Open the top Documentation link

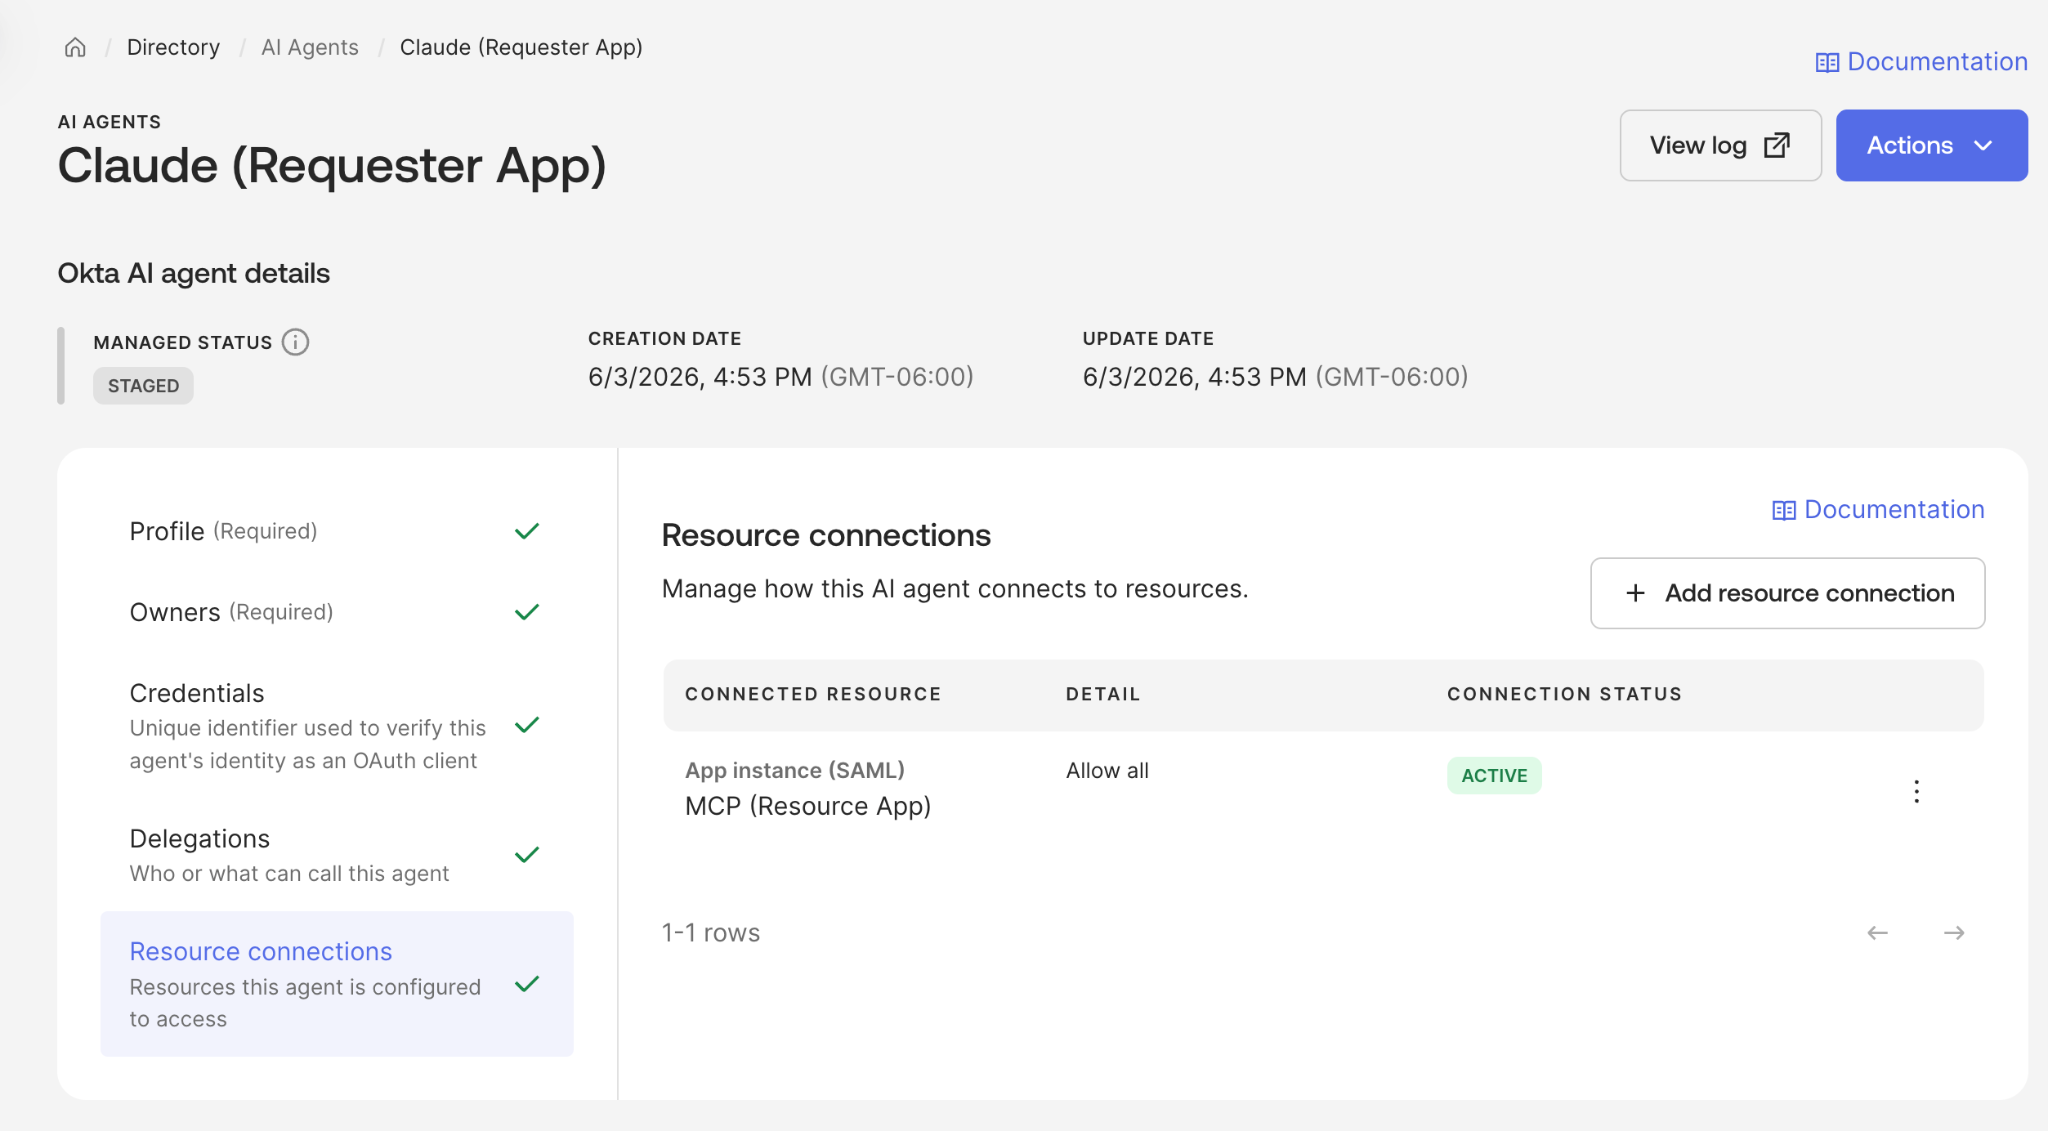[1922, 62]
